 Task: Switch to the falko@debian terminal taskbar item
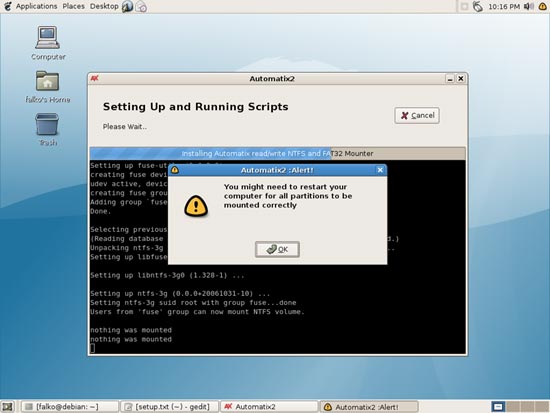pos(70,407)
